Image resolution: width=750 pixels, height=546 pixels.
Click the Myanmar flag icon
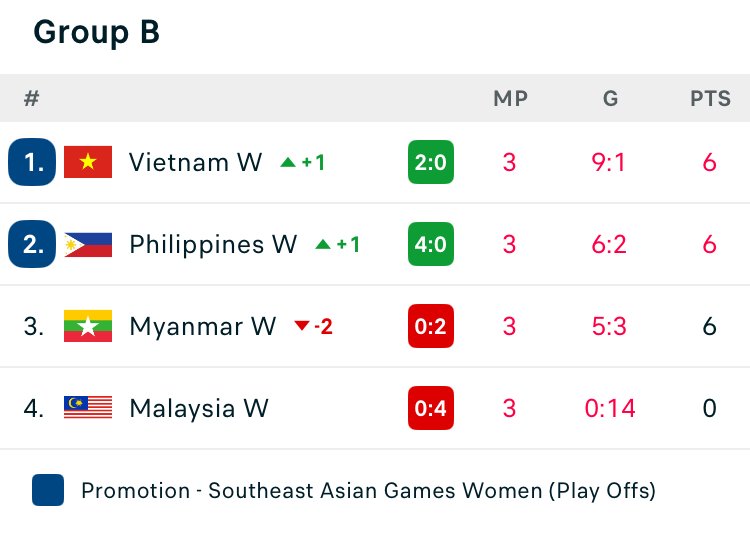click(88, 326)
